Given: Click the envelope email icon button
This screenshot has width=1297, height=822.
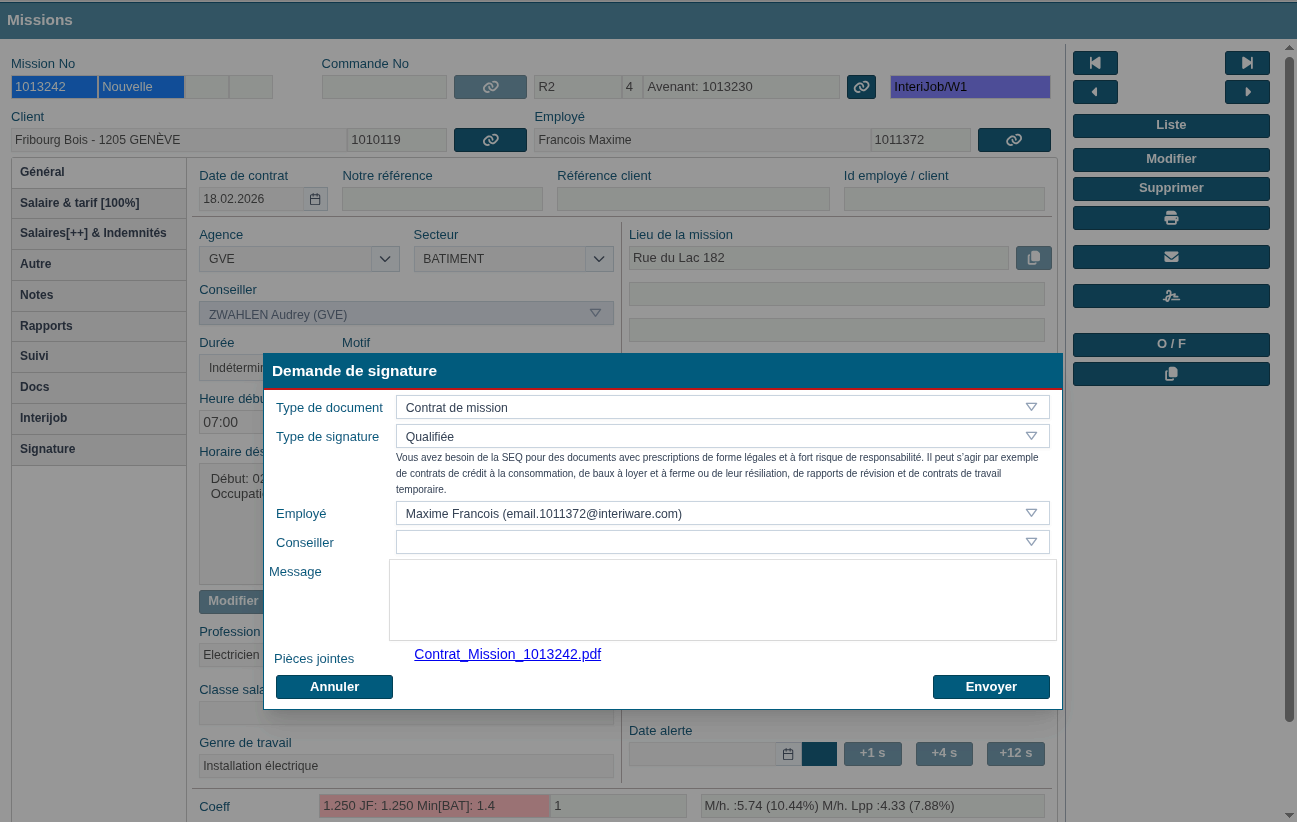Looking at the screenshot, I should [1171, 257].
